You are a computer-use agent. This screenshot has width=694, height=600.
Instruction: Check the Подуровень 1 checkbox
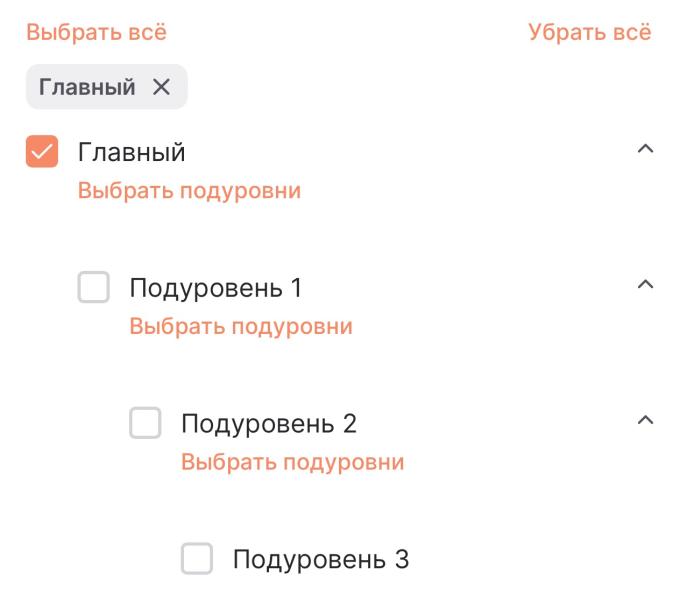tap(94, 288)
